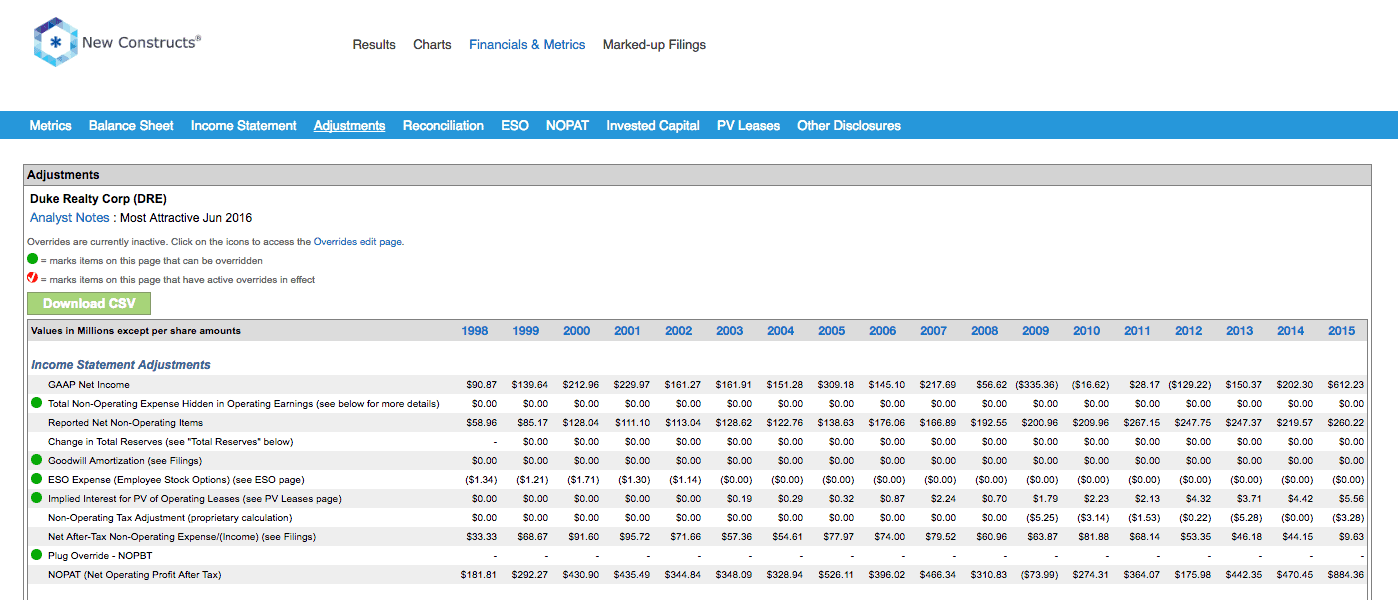Open the 2014 year column header

coord(1291,331)
